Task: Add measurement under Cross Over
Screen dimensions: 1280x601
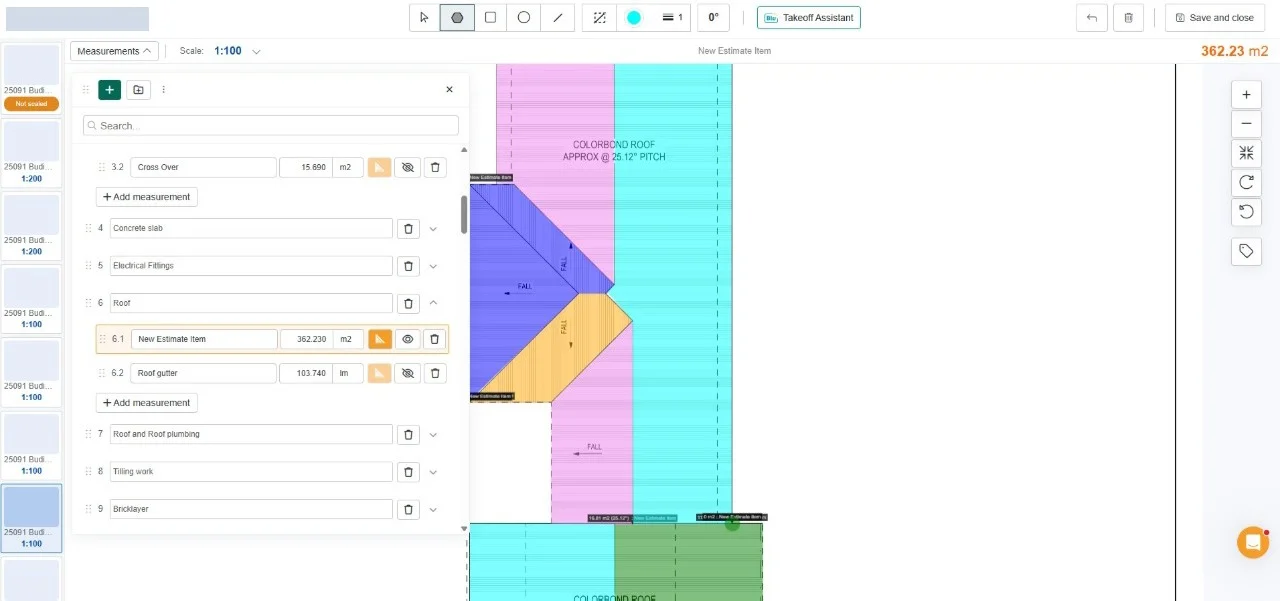Action: (147, 197)
